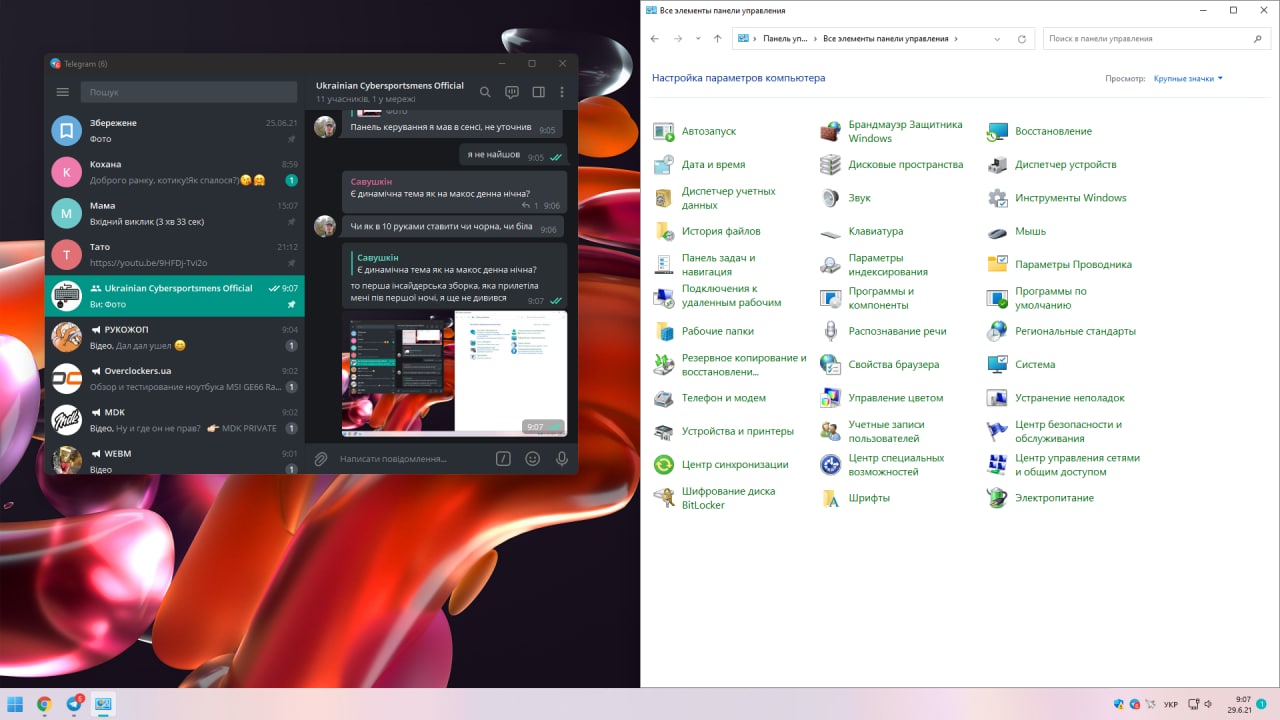Open Chrome from the taskbar

pyautogui.click(x=44, y=704)
